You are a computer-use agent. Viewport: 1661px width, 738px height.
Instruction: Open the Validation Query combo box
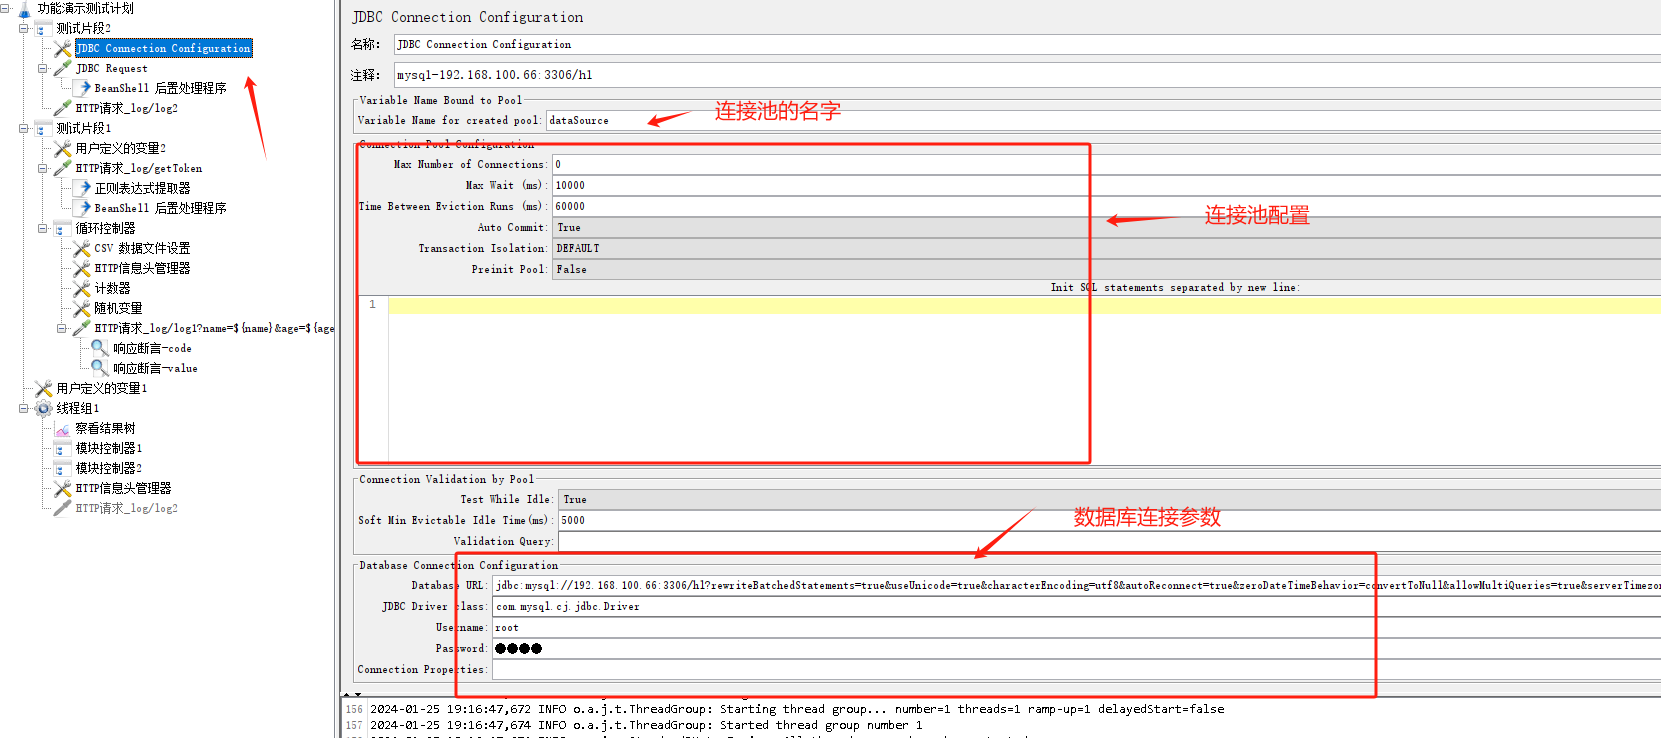[1109, 541]
